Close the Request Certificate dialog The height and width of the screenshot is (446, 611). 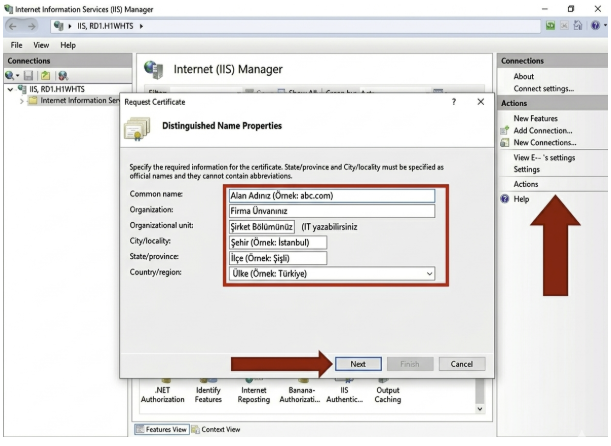[x=481, y=102]
